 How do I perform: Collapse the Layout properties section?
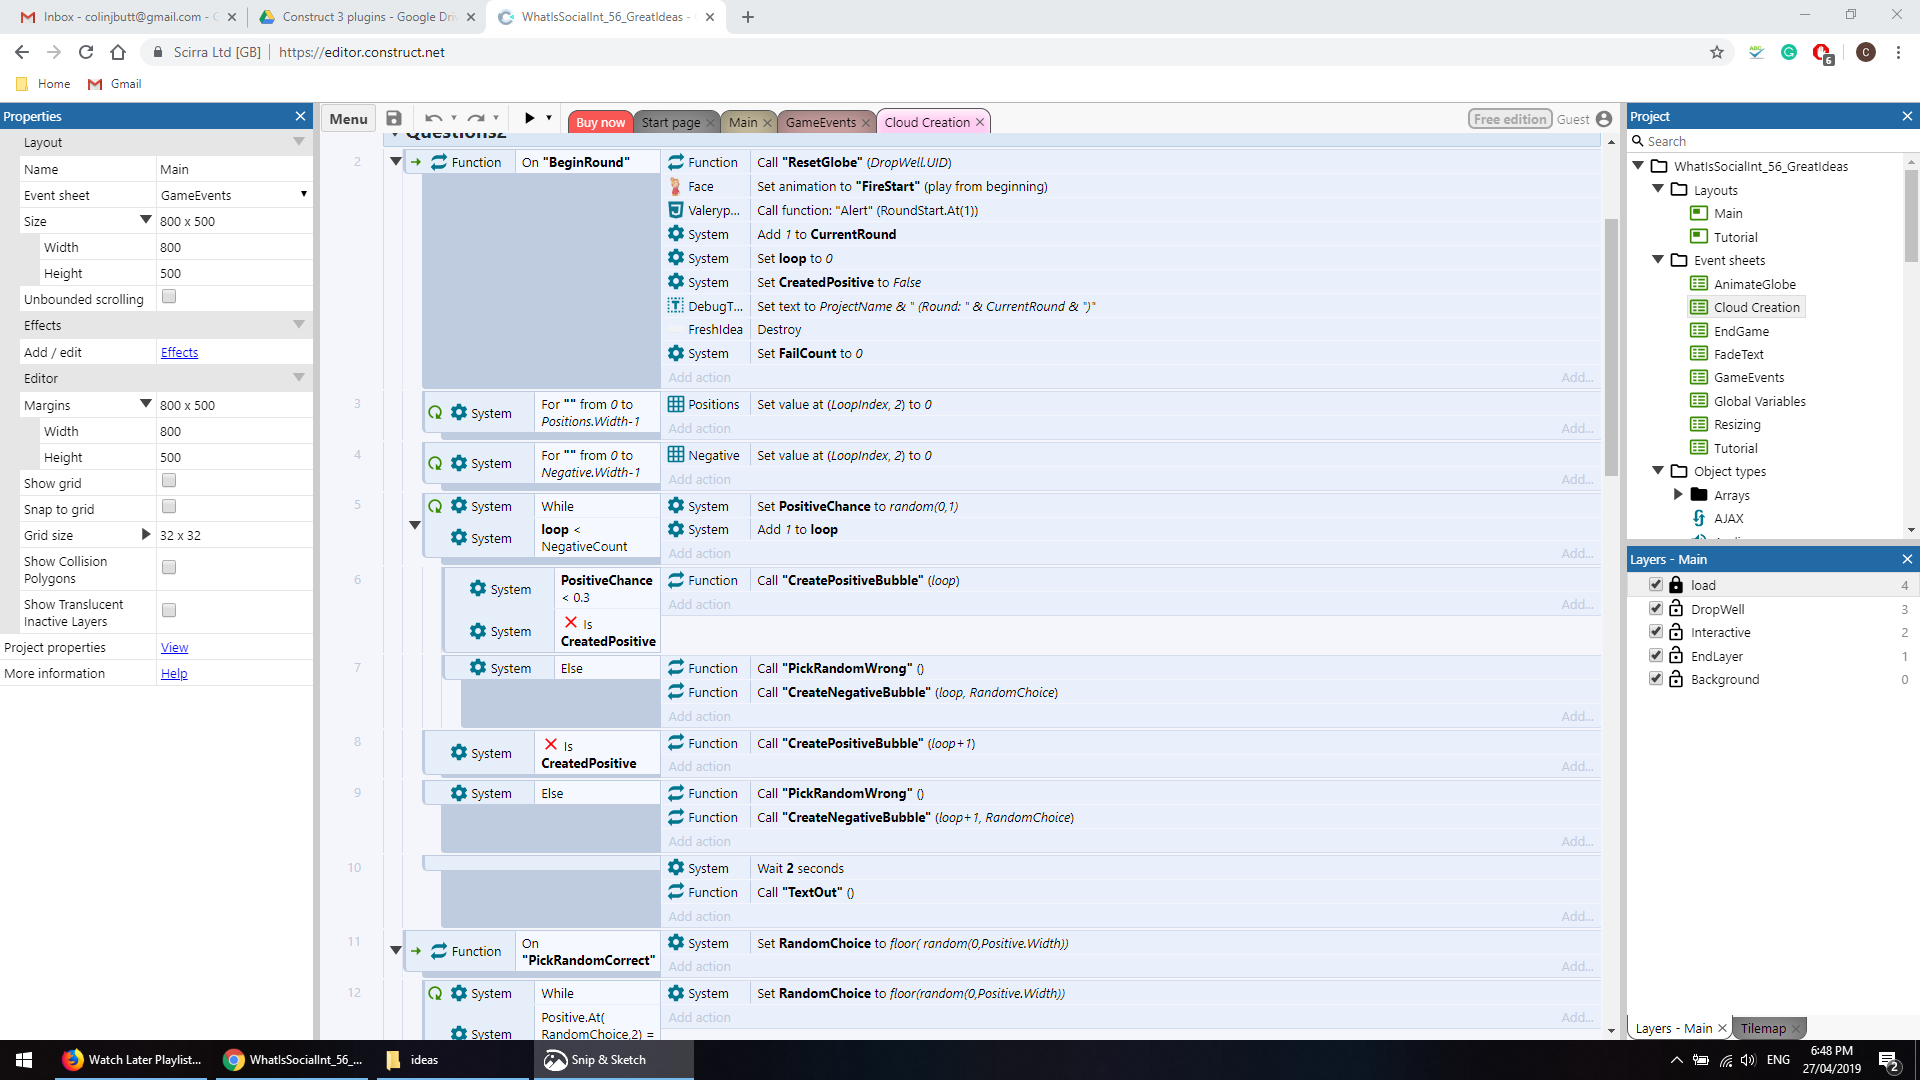tap(299, 142)
